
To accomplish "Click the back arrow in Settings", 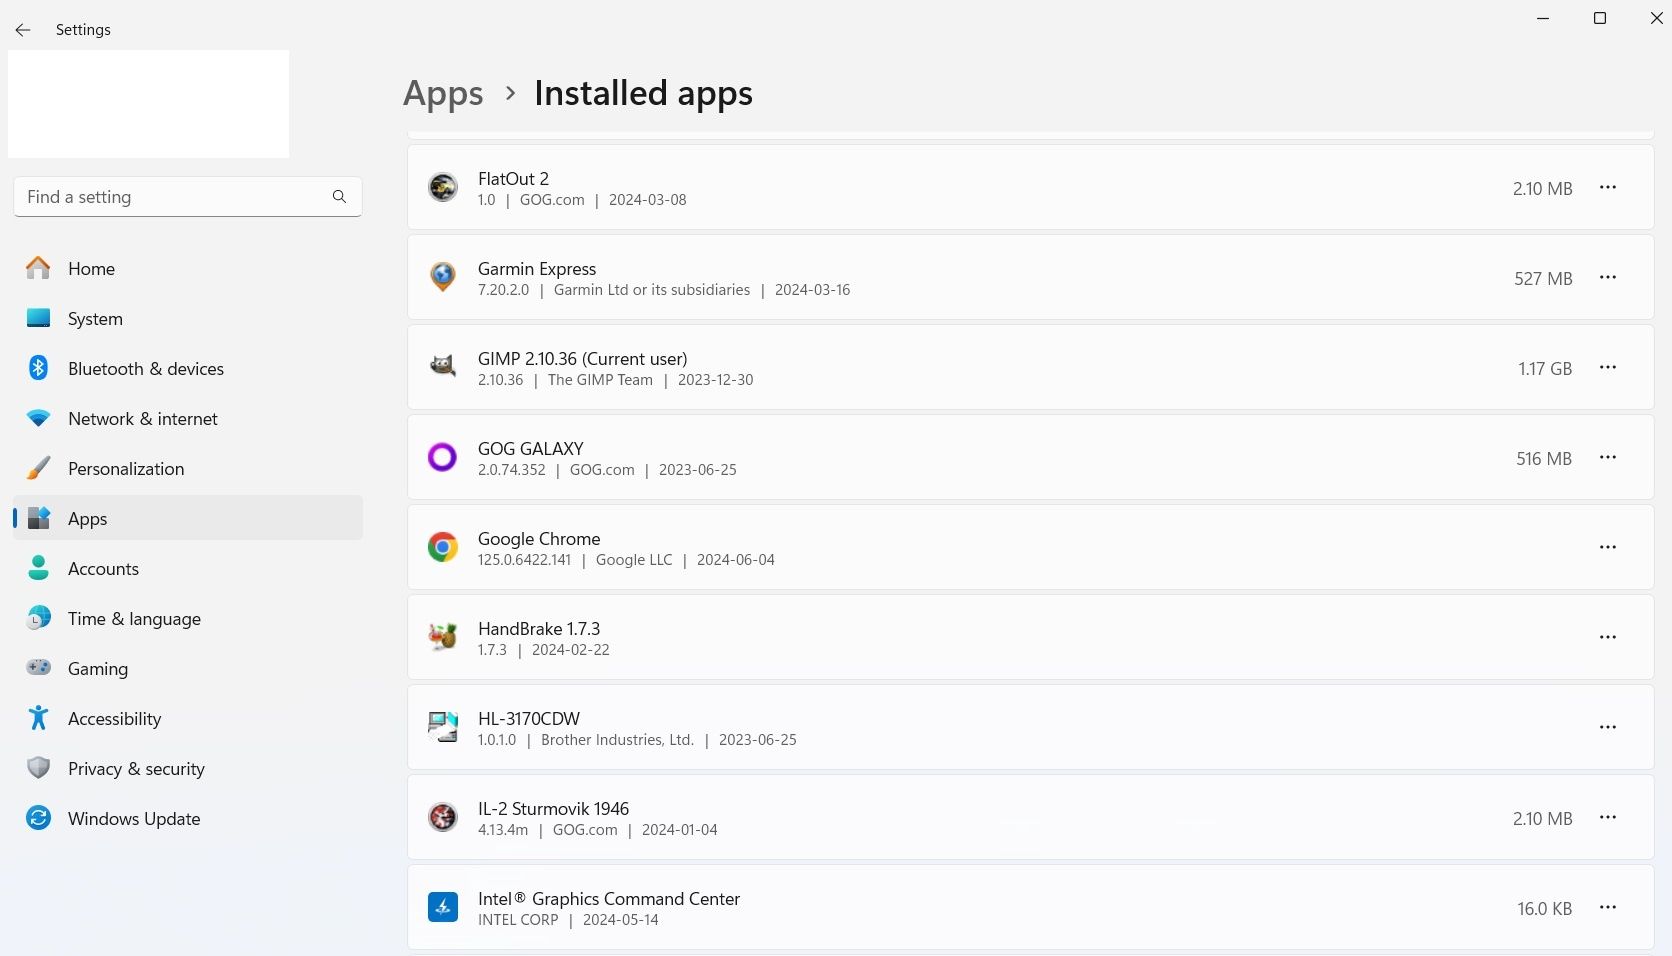I will pyautogui.click(x=23, y=30).
